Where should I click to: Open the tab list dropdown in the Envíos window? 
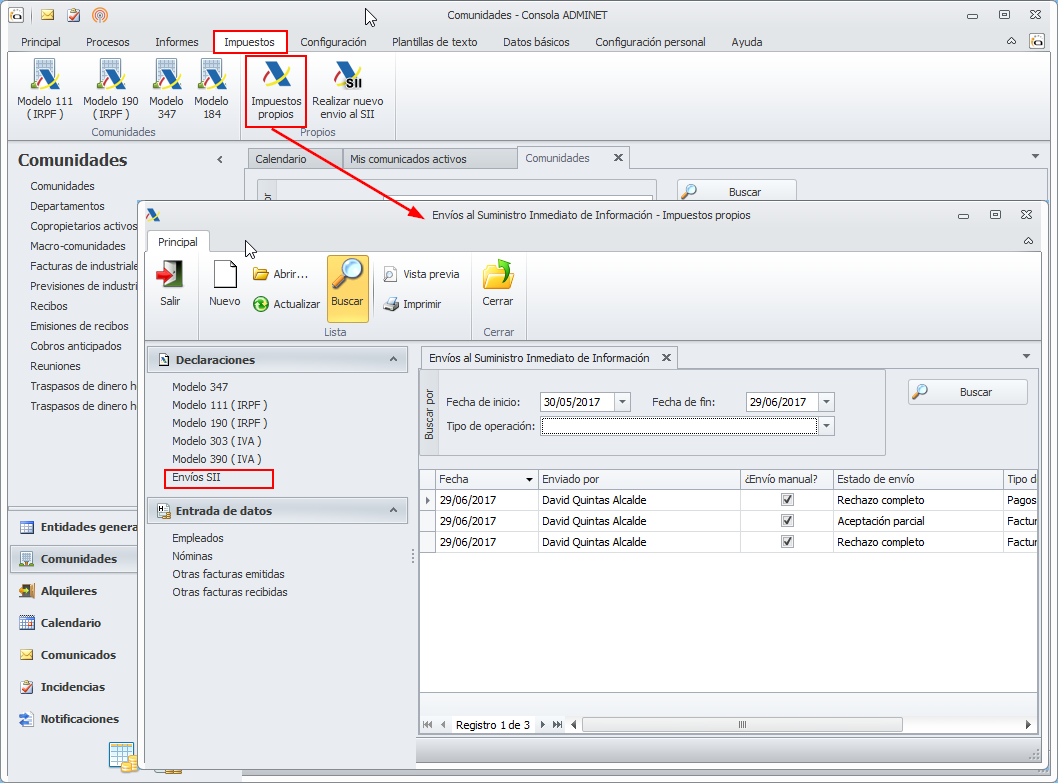coord(1026,356)
